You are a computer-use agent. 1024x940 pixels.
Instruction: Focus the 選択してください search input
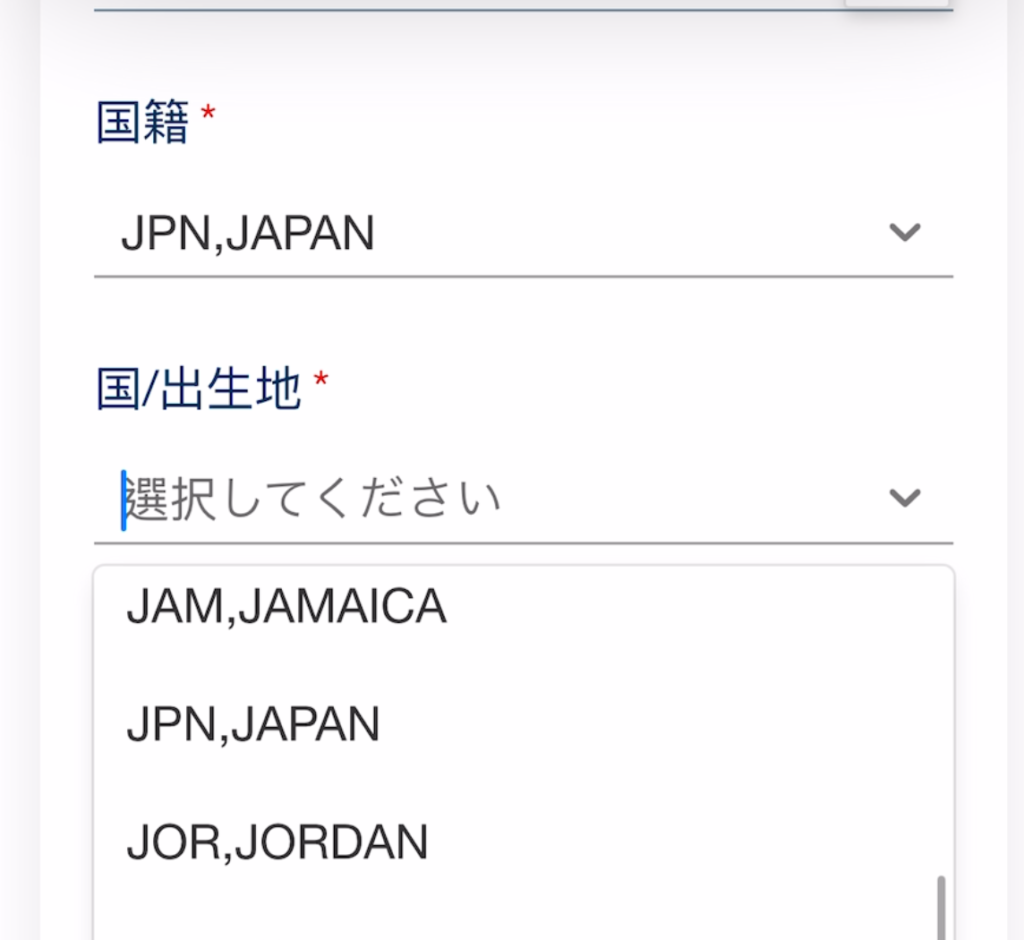400,498
